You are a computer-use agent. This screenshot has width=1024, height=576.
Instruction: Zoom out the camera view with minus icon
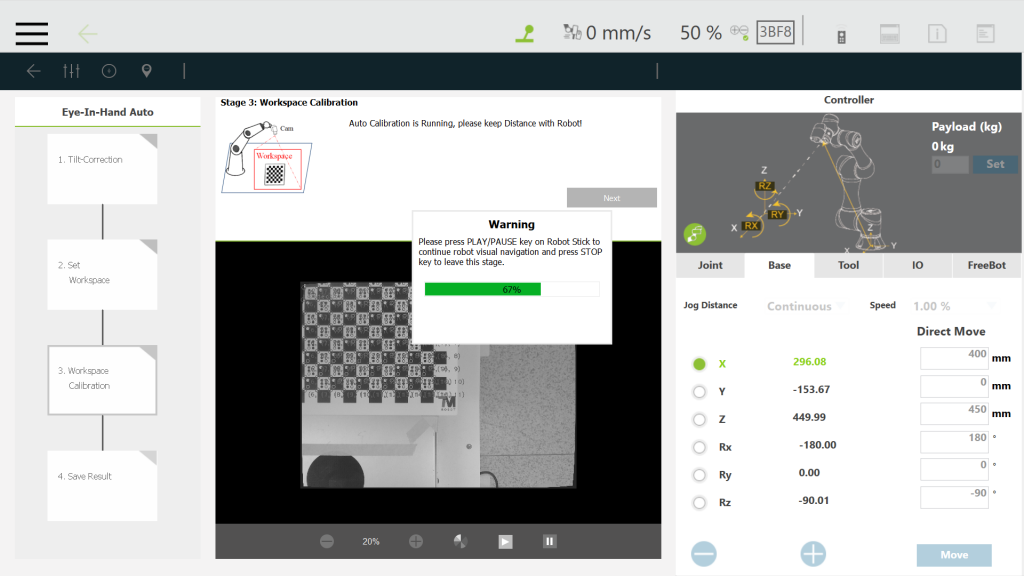[x=327, y=541]
